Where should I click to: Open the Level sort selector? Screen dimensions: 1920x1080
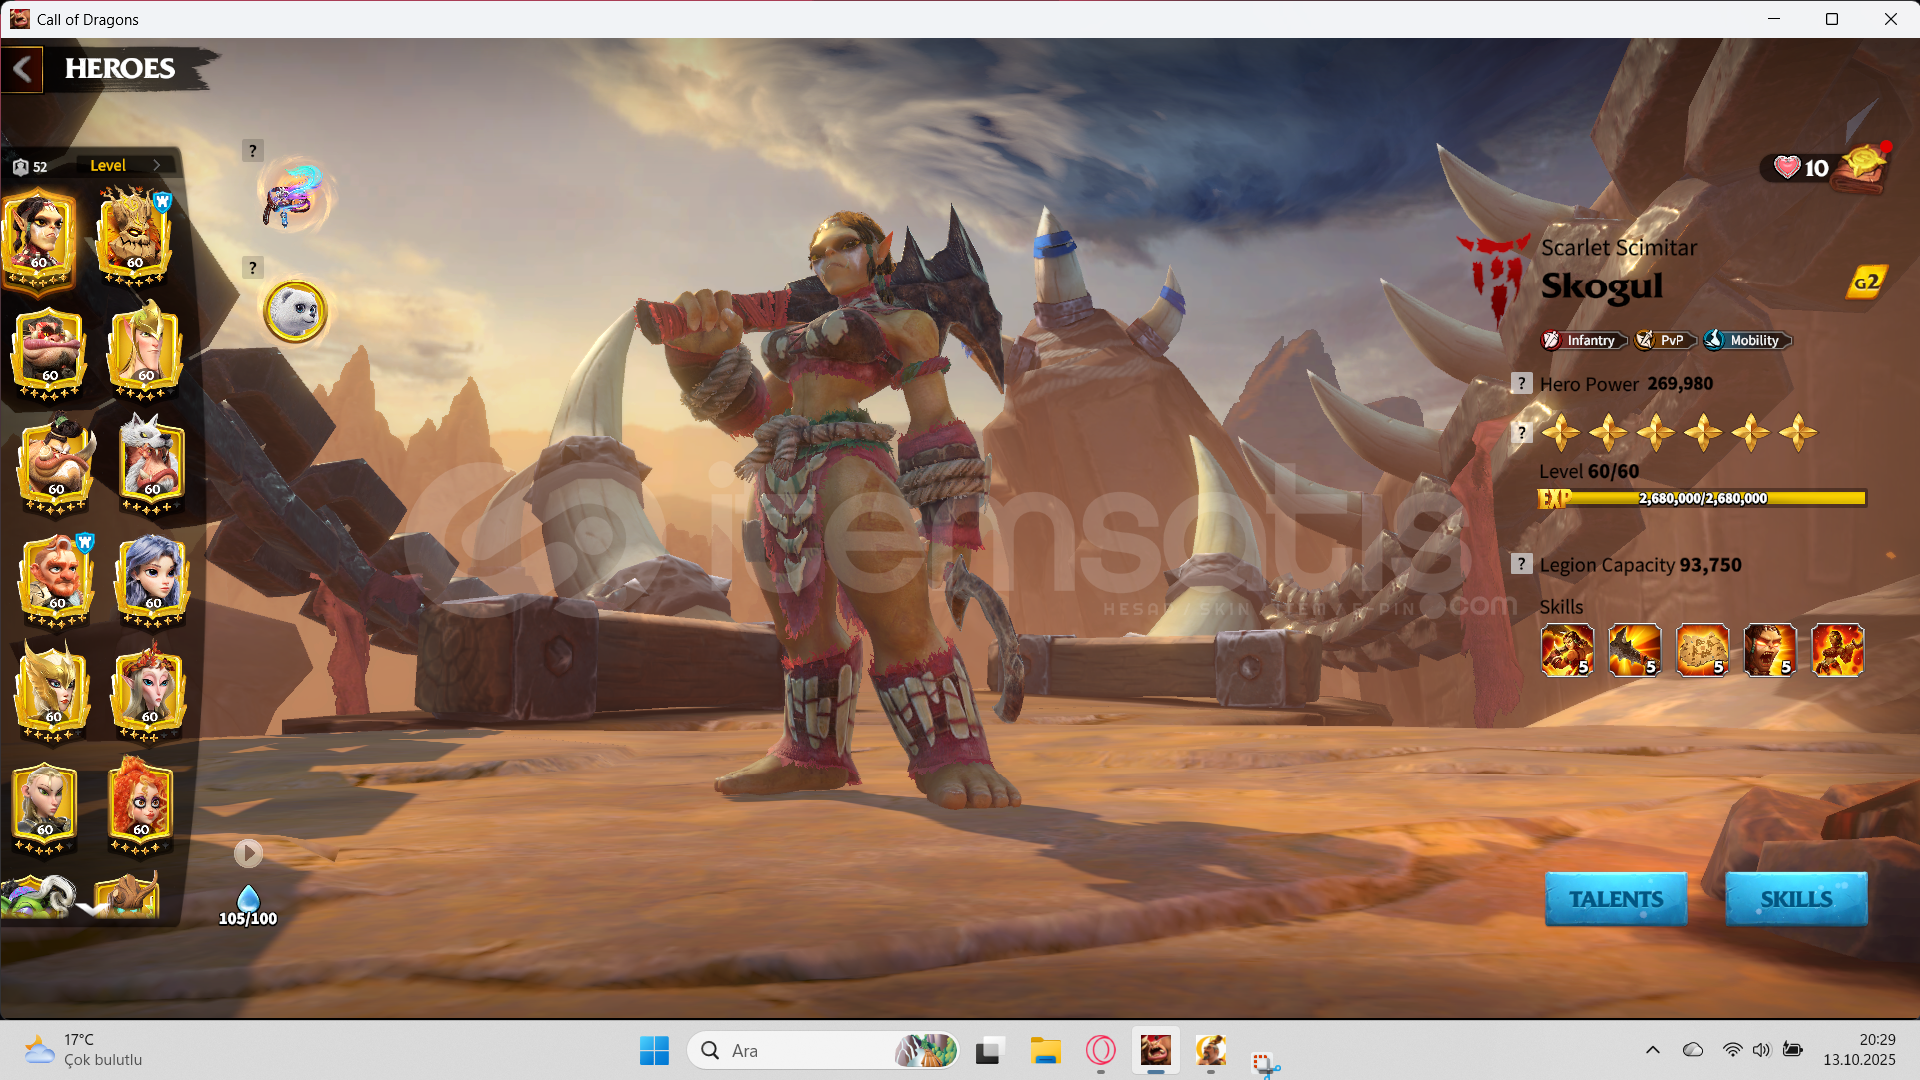(125, 166)
